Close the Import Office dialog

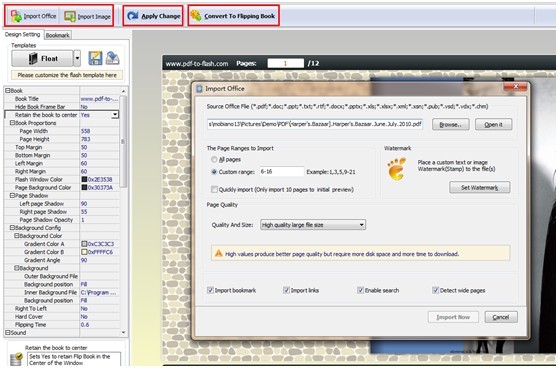coord(515,86)
